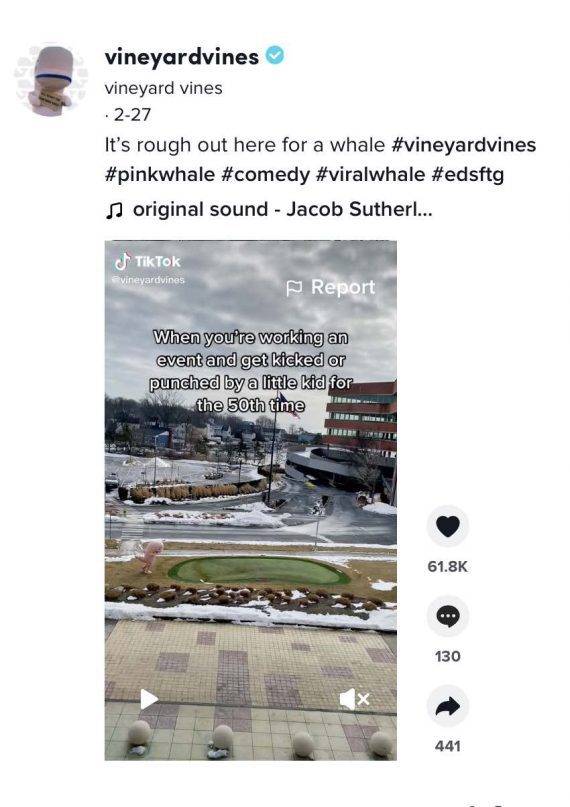Open the #viralwhale hashtag

[x=370, y=174]
